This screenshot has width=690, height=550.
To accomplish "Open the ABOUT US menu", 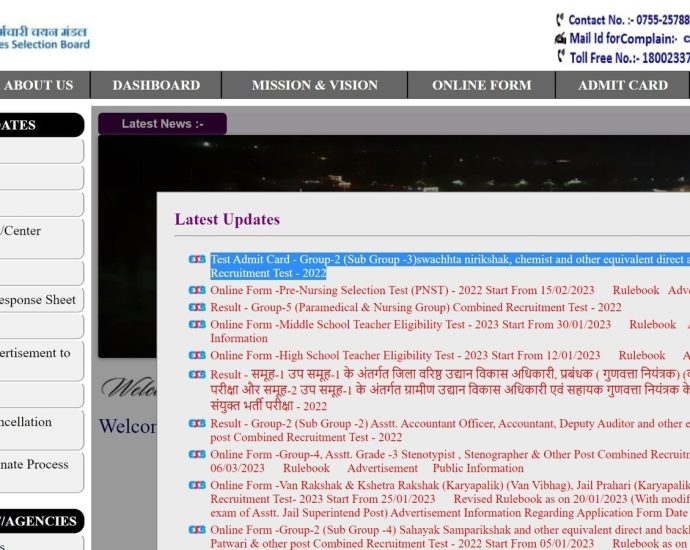I will pyautogui.click(x=39, y=85).
